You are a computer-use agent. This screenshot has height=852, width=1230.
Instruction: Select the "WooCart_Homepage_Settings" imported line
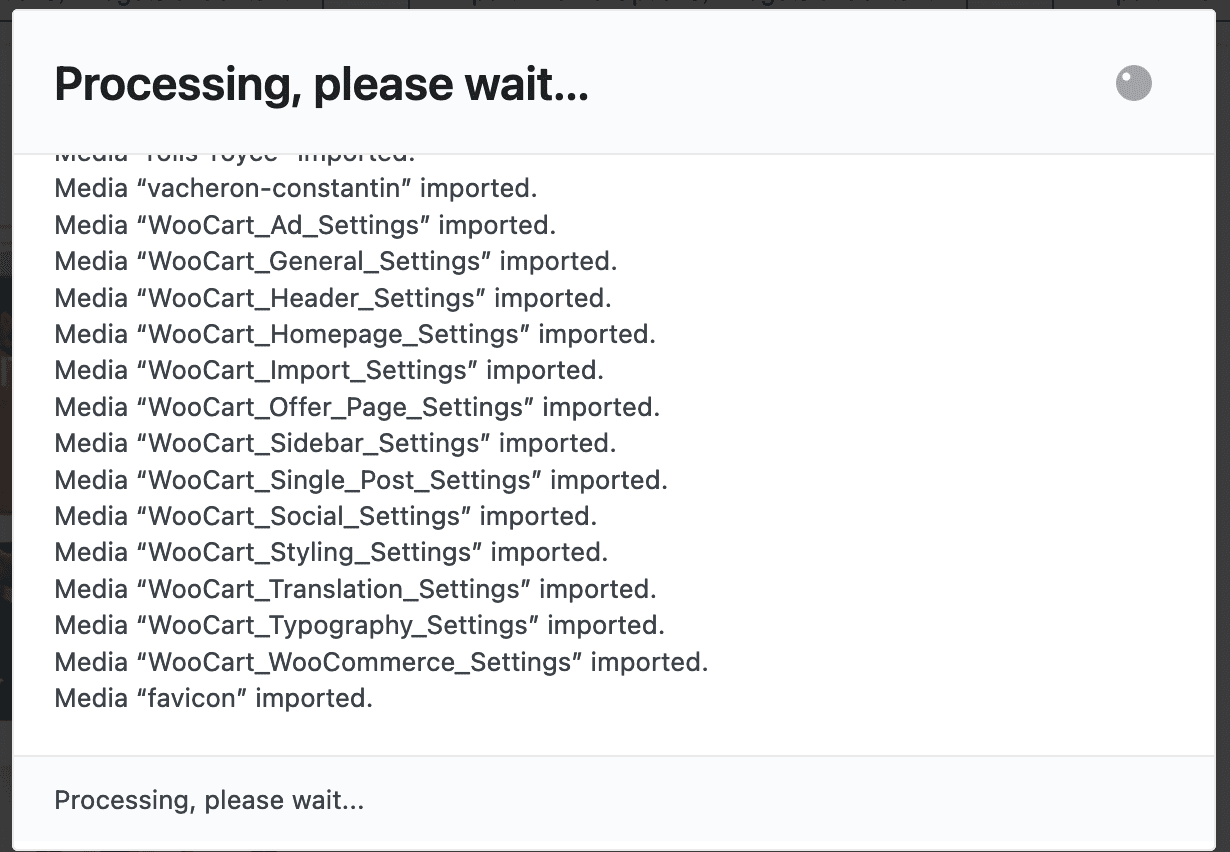(x=355, y=334)
